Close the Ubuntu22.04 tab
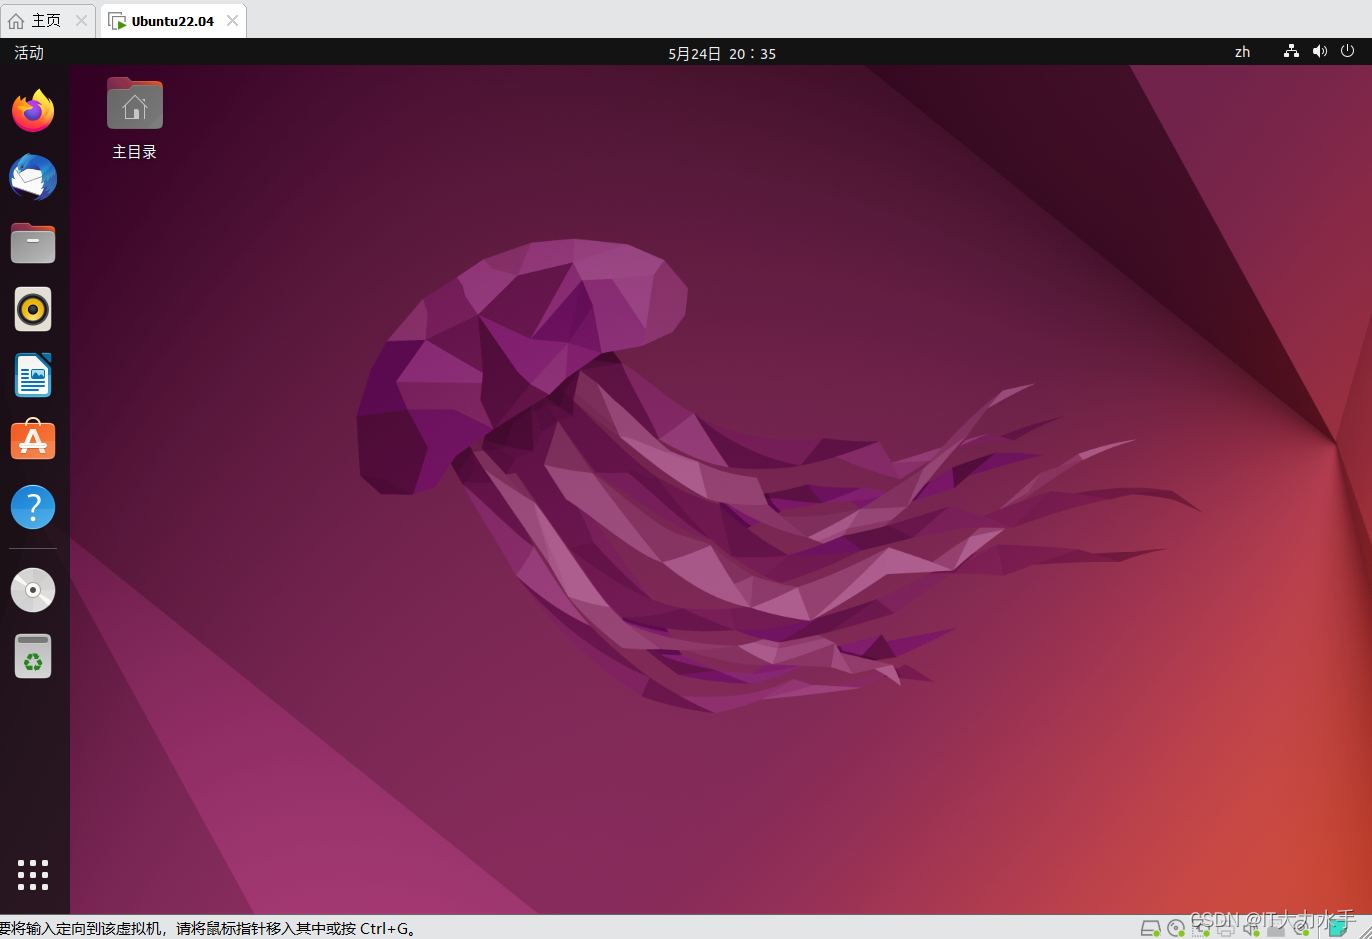Image resolution: width=1372 pixels, height=939 pixels. click(x=232, y=20)
